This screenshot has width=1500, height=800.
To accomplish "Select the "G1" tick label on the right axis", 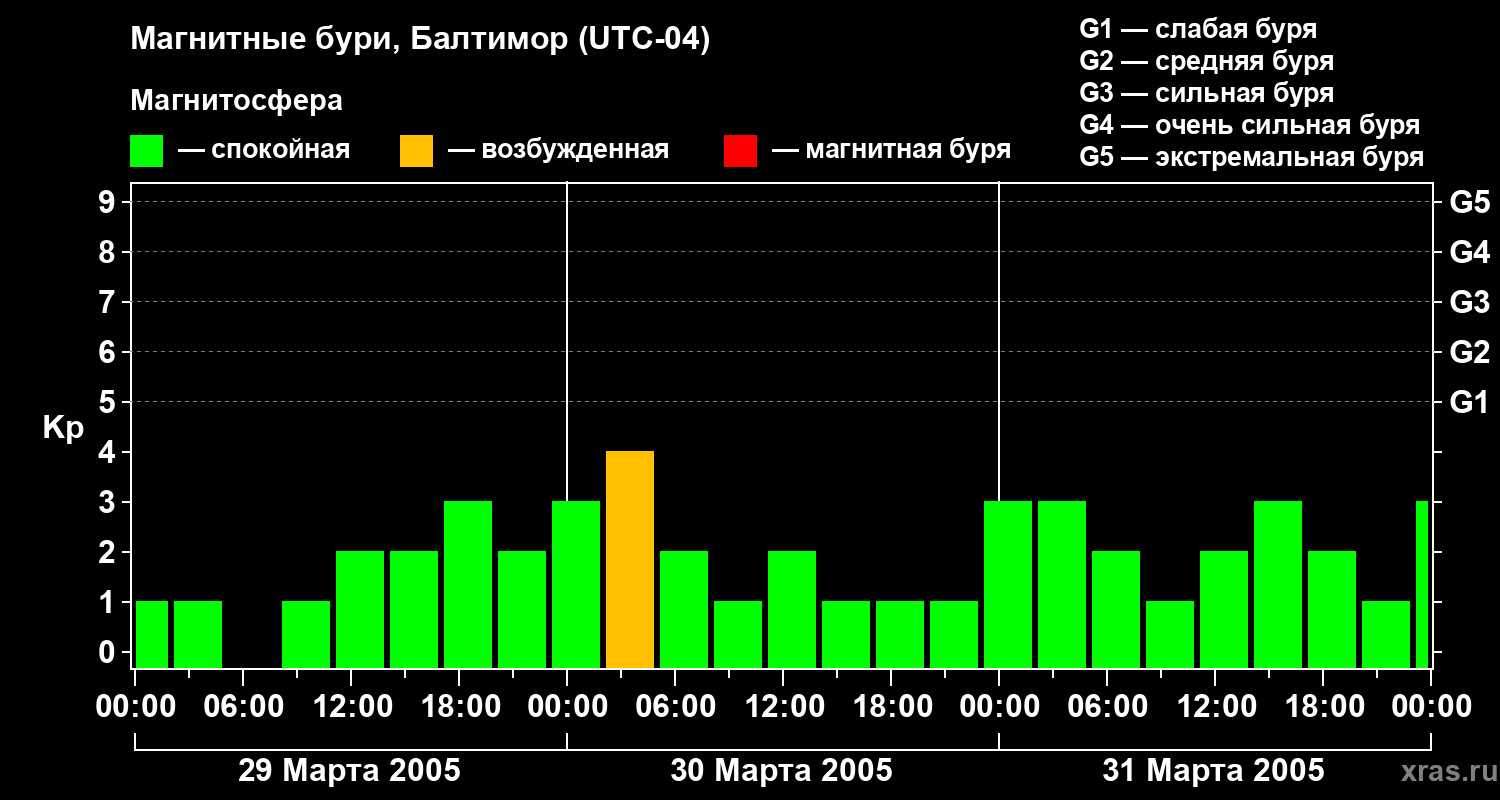I will pos(1470,402).
